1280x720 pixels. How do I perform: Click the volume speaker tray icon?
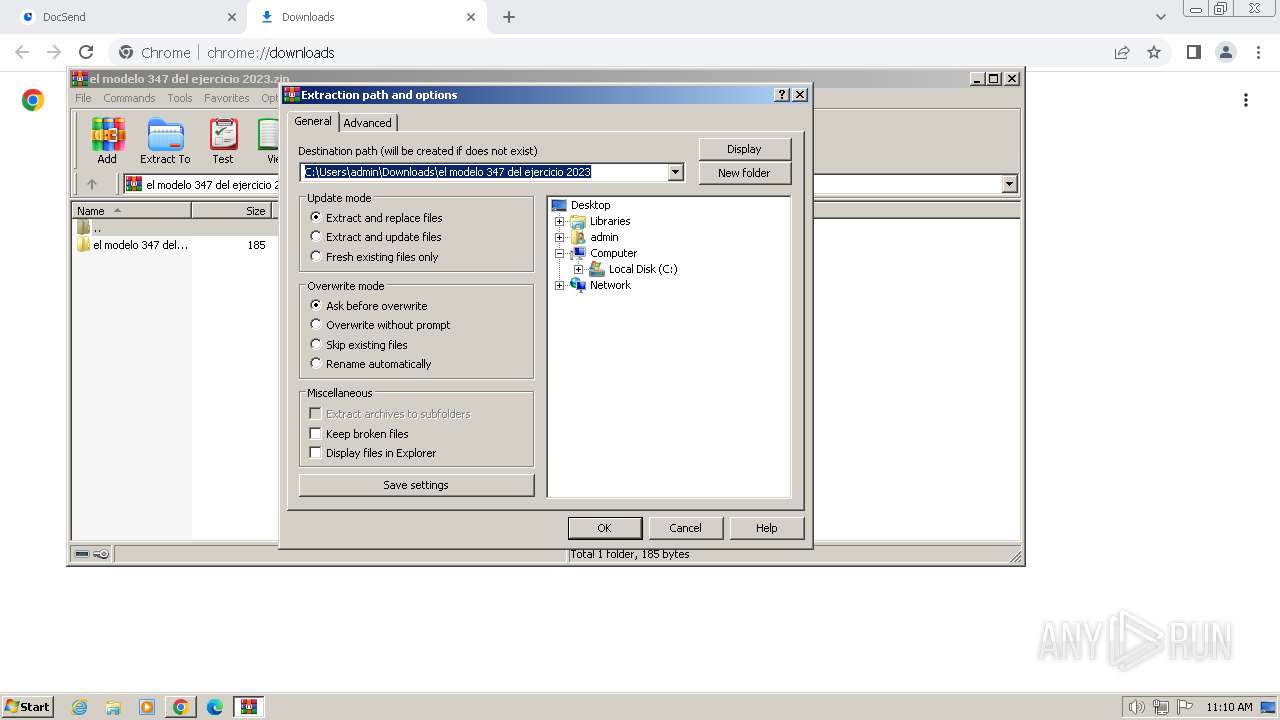tap(1137, 707)
